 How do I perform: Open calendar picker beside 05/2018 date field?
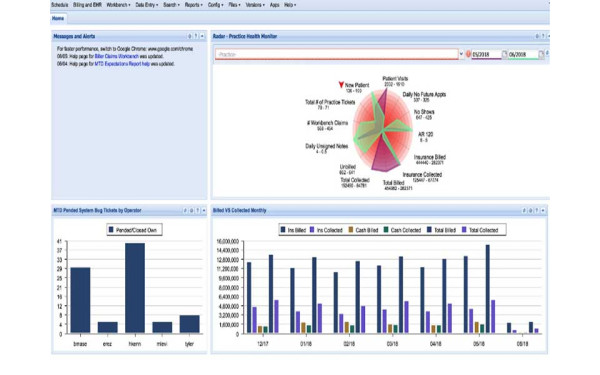[504, 54]
